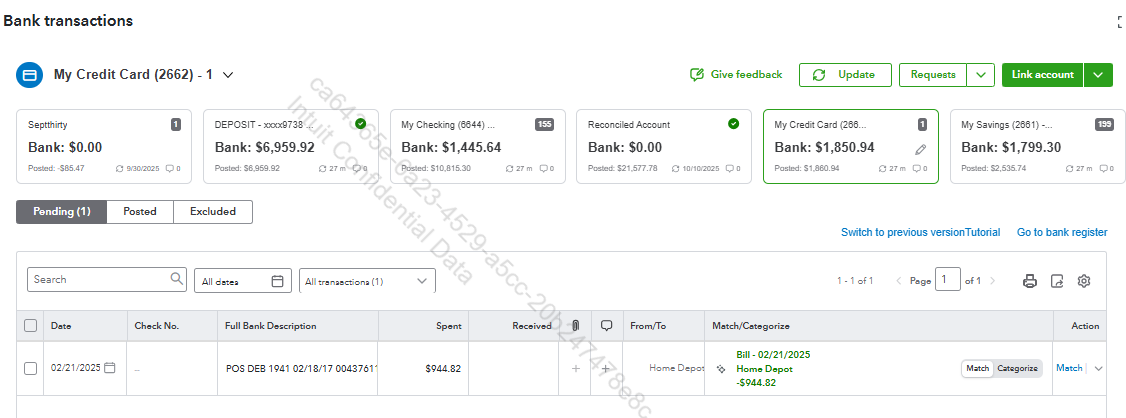
Task: Open table settings gear icon
Action: [x=1084, y=281]
